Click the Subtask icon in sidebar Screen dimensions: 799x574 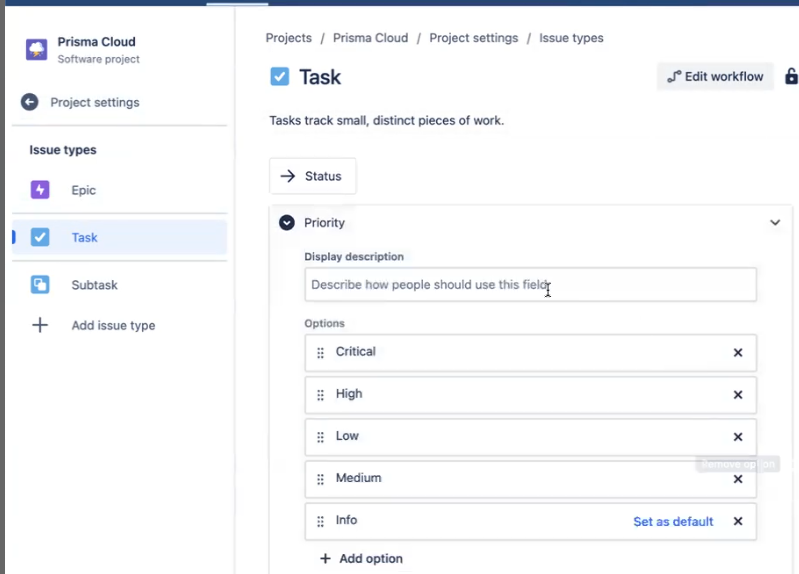pos(40,284)
